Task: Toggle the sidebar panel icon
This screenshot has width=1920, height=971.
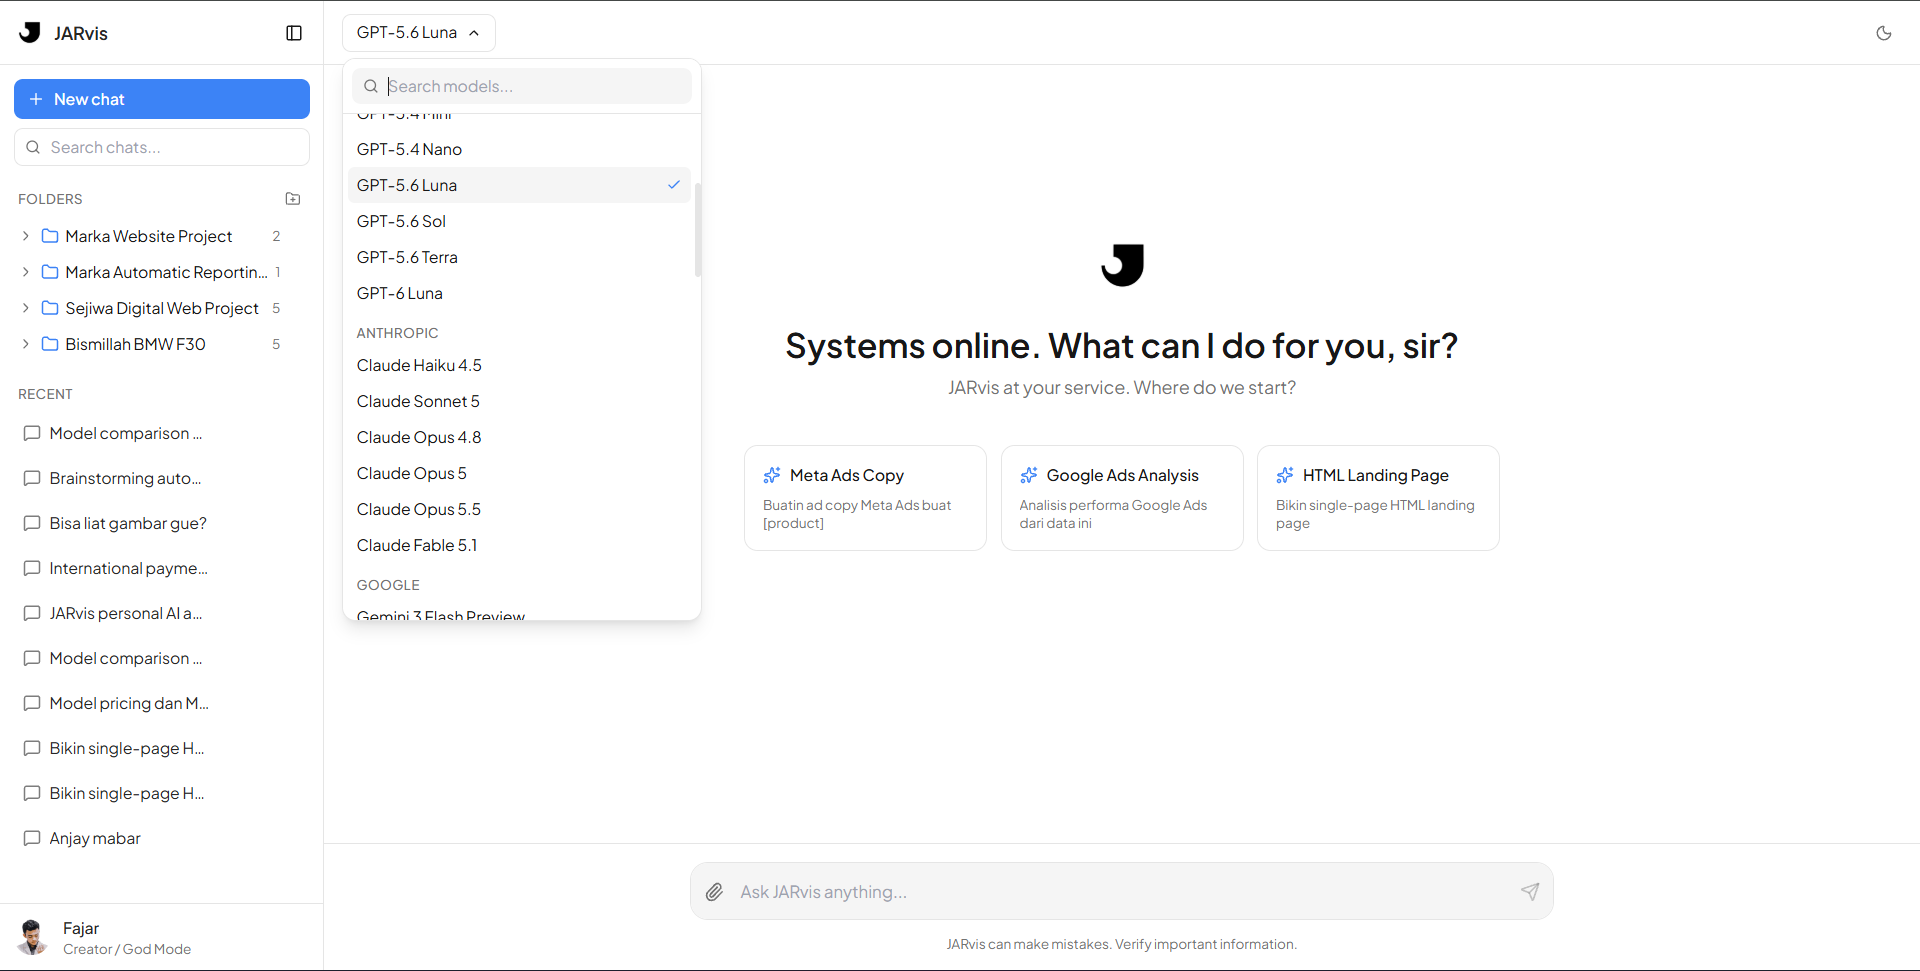Action: pos(294,33)
